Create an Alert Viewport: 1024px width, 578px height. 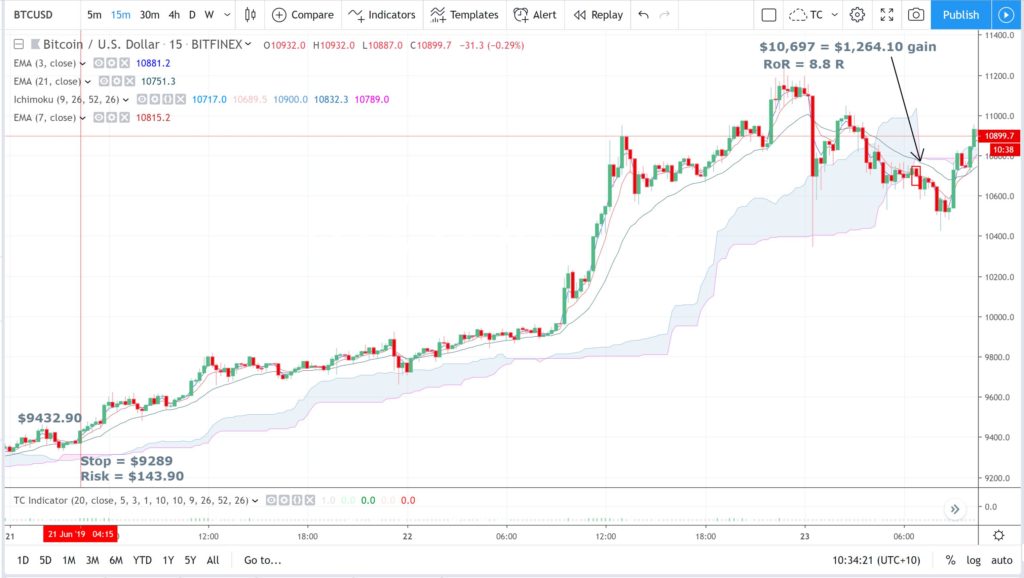click(x=535, y=14)
